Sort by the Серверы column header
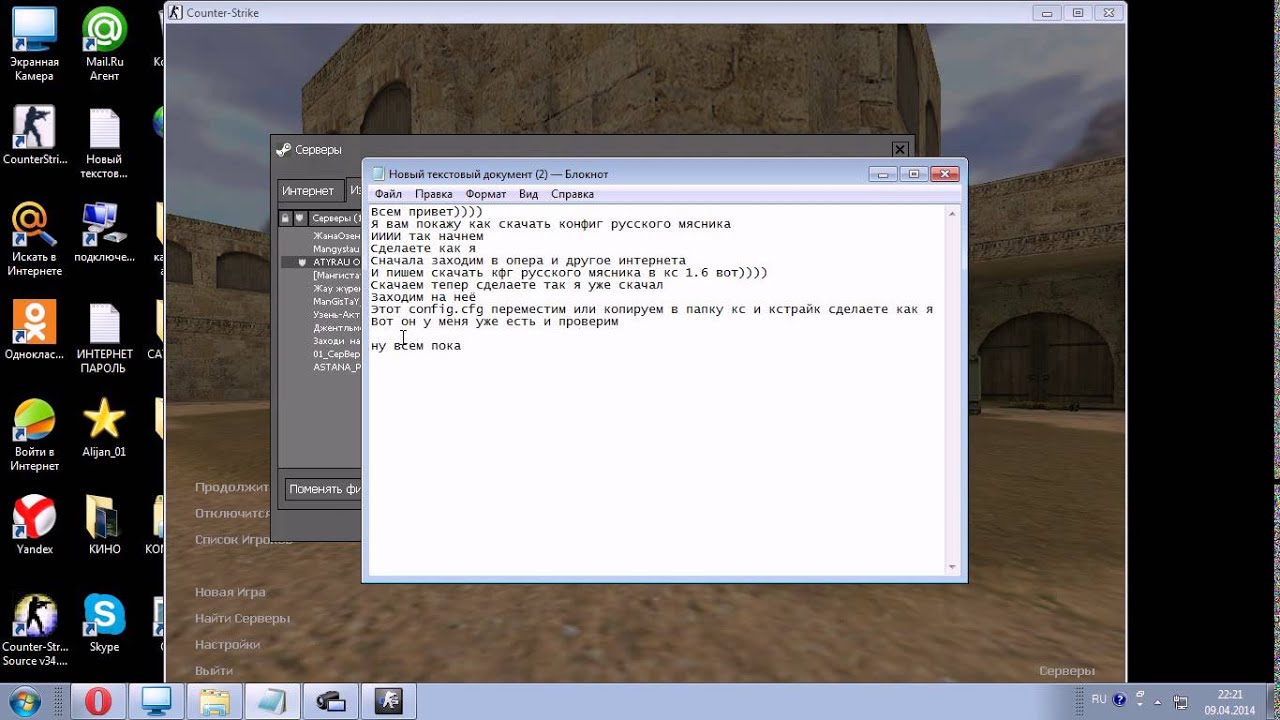 (335, 218)
